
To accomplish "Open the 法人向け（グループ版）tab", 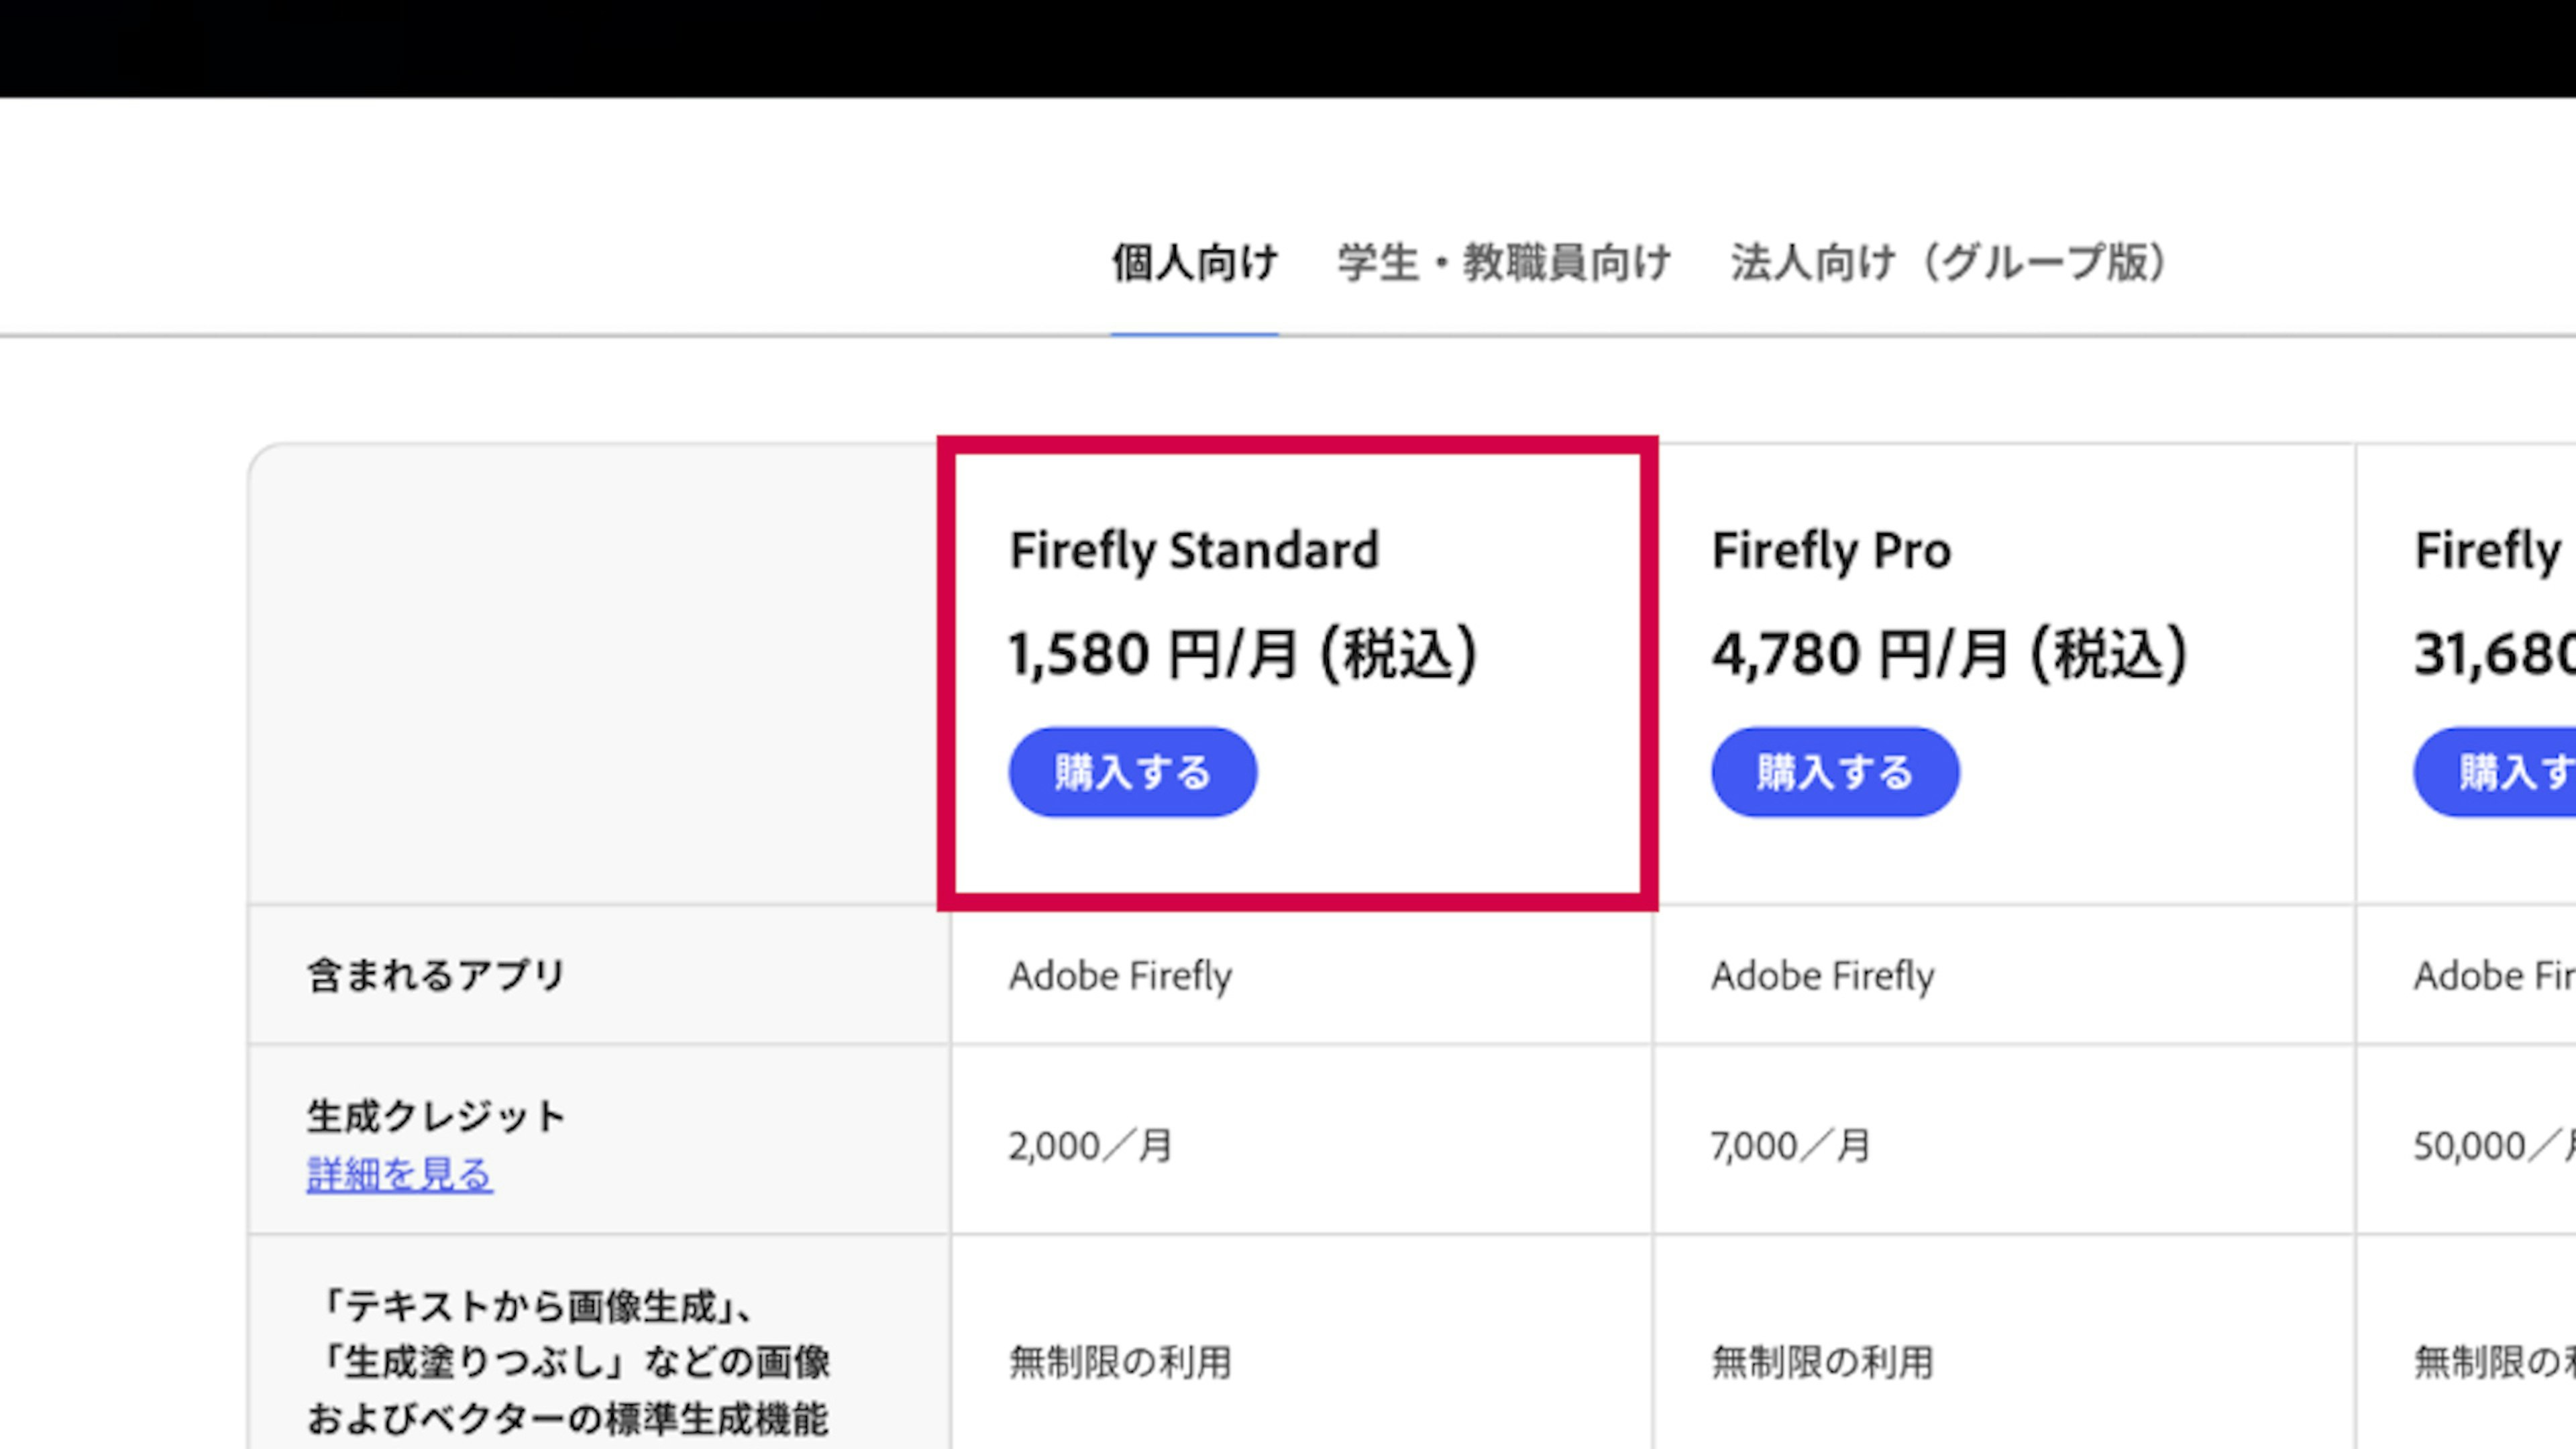I will point(1949,263).
